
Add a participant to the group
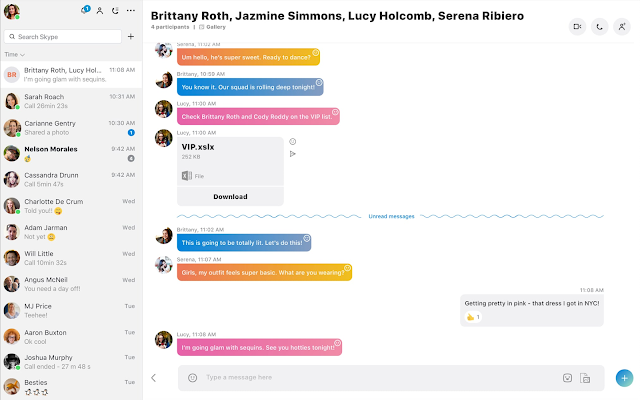click(622, 27)
